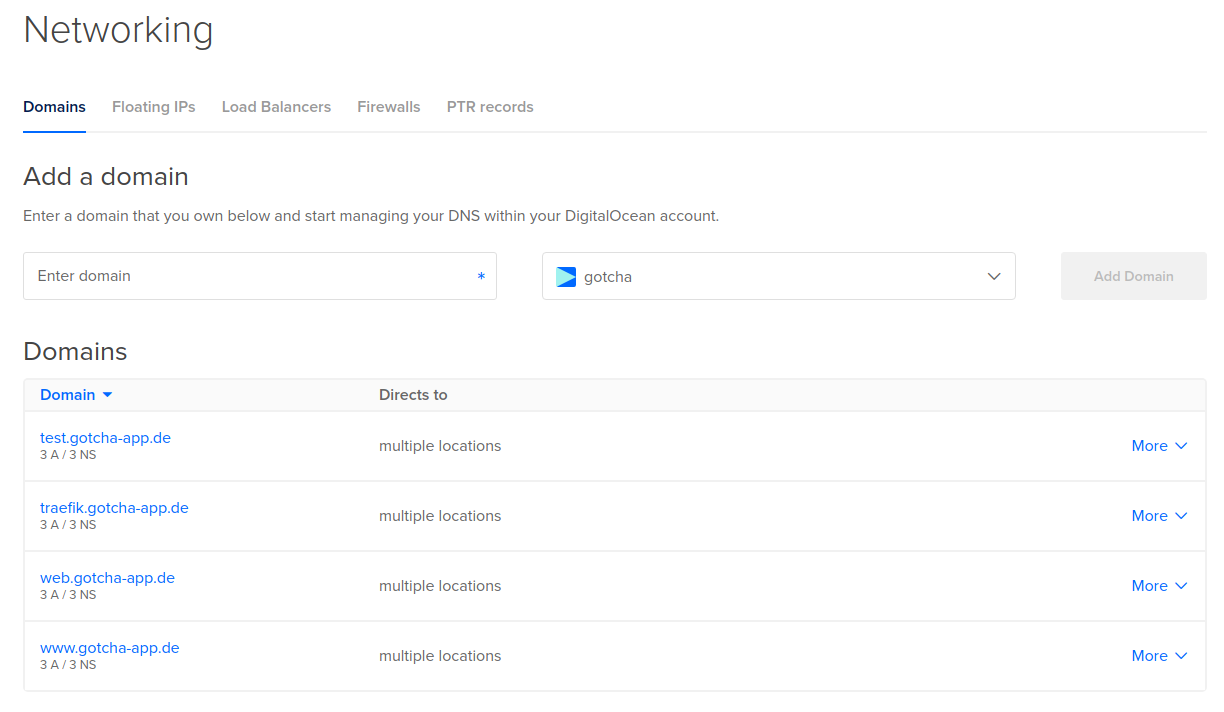
Task: Switch to the Floating IPs tab
Action: [x=153, y=107]
